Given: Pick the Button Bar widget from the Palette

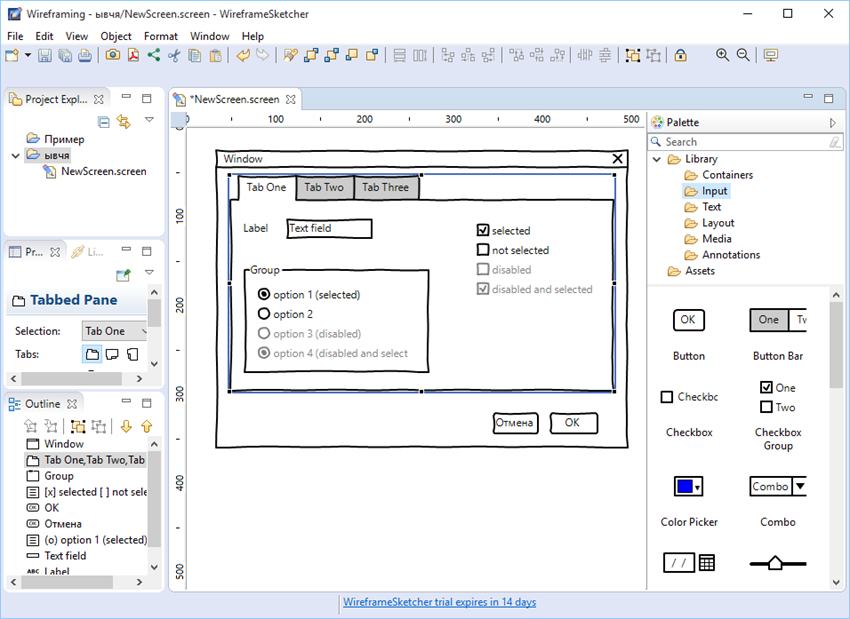Looking at the screenshot, I should tap(778, 335).
